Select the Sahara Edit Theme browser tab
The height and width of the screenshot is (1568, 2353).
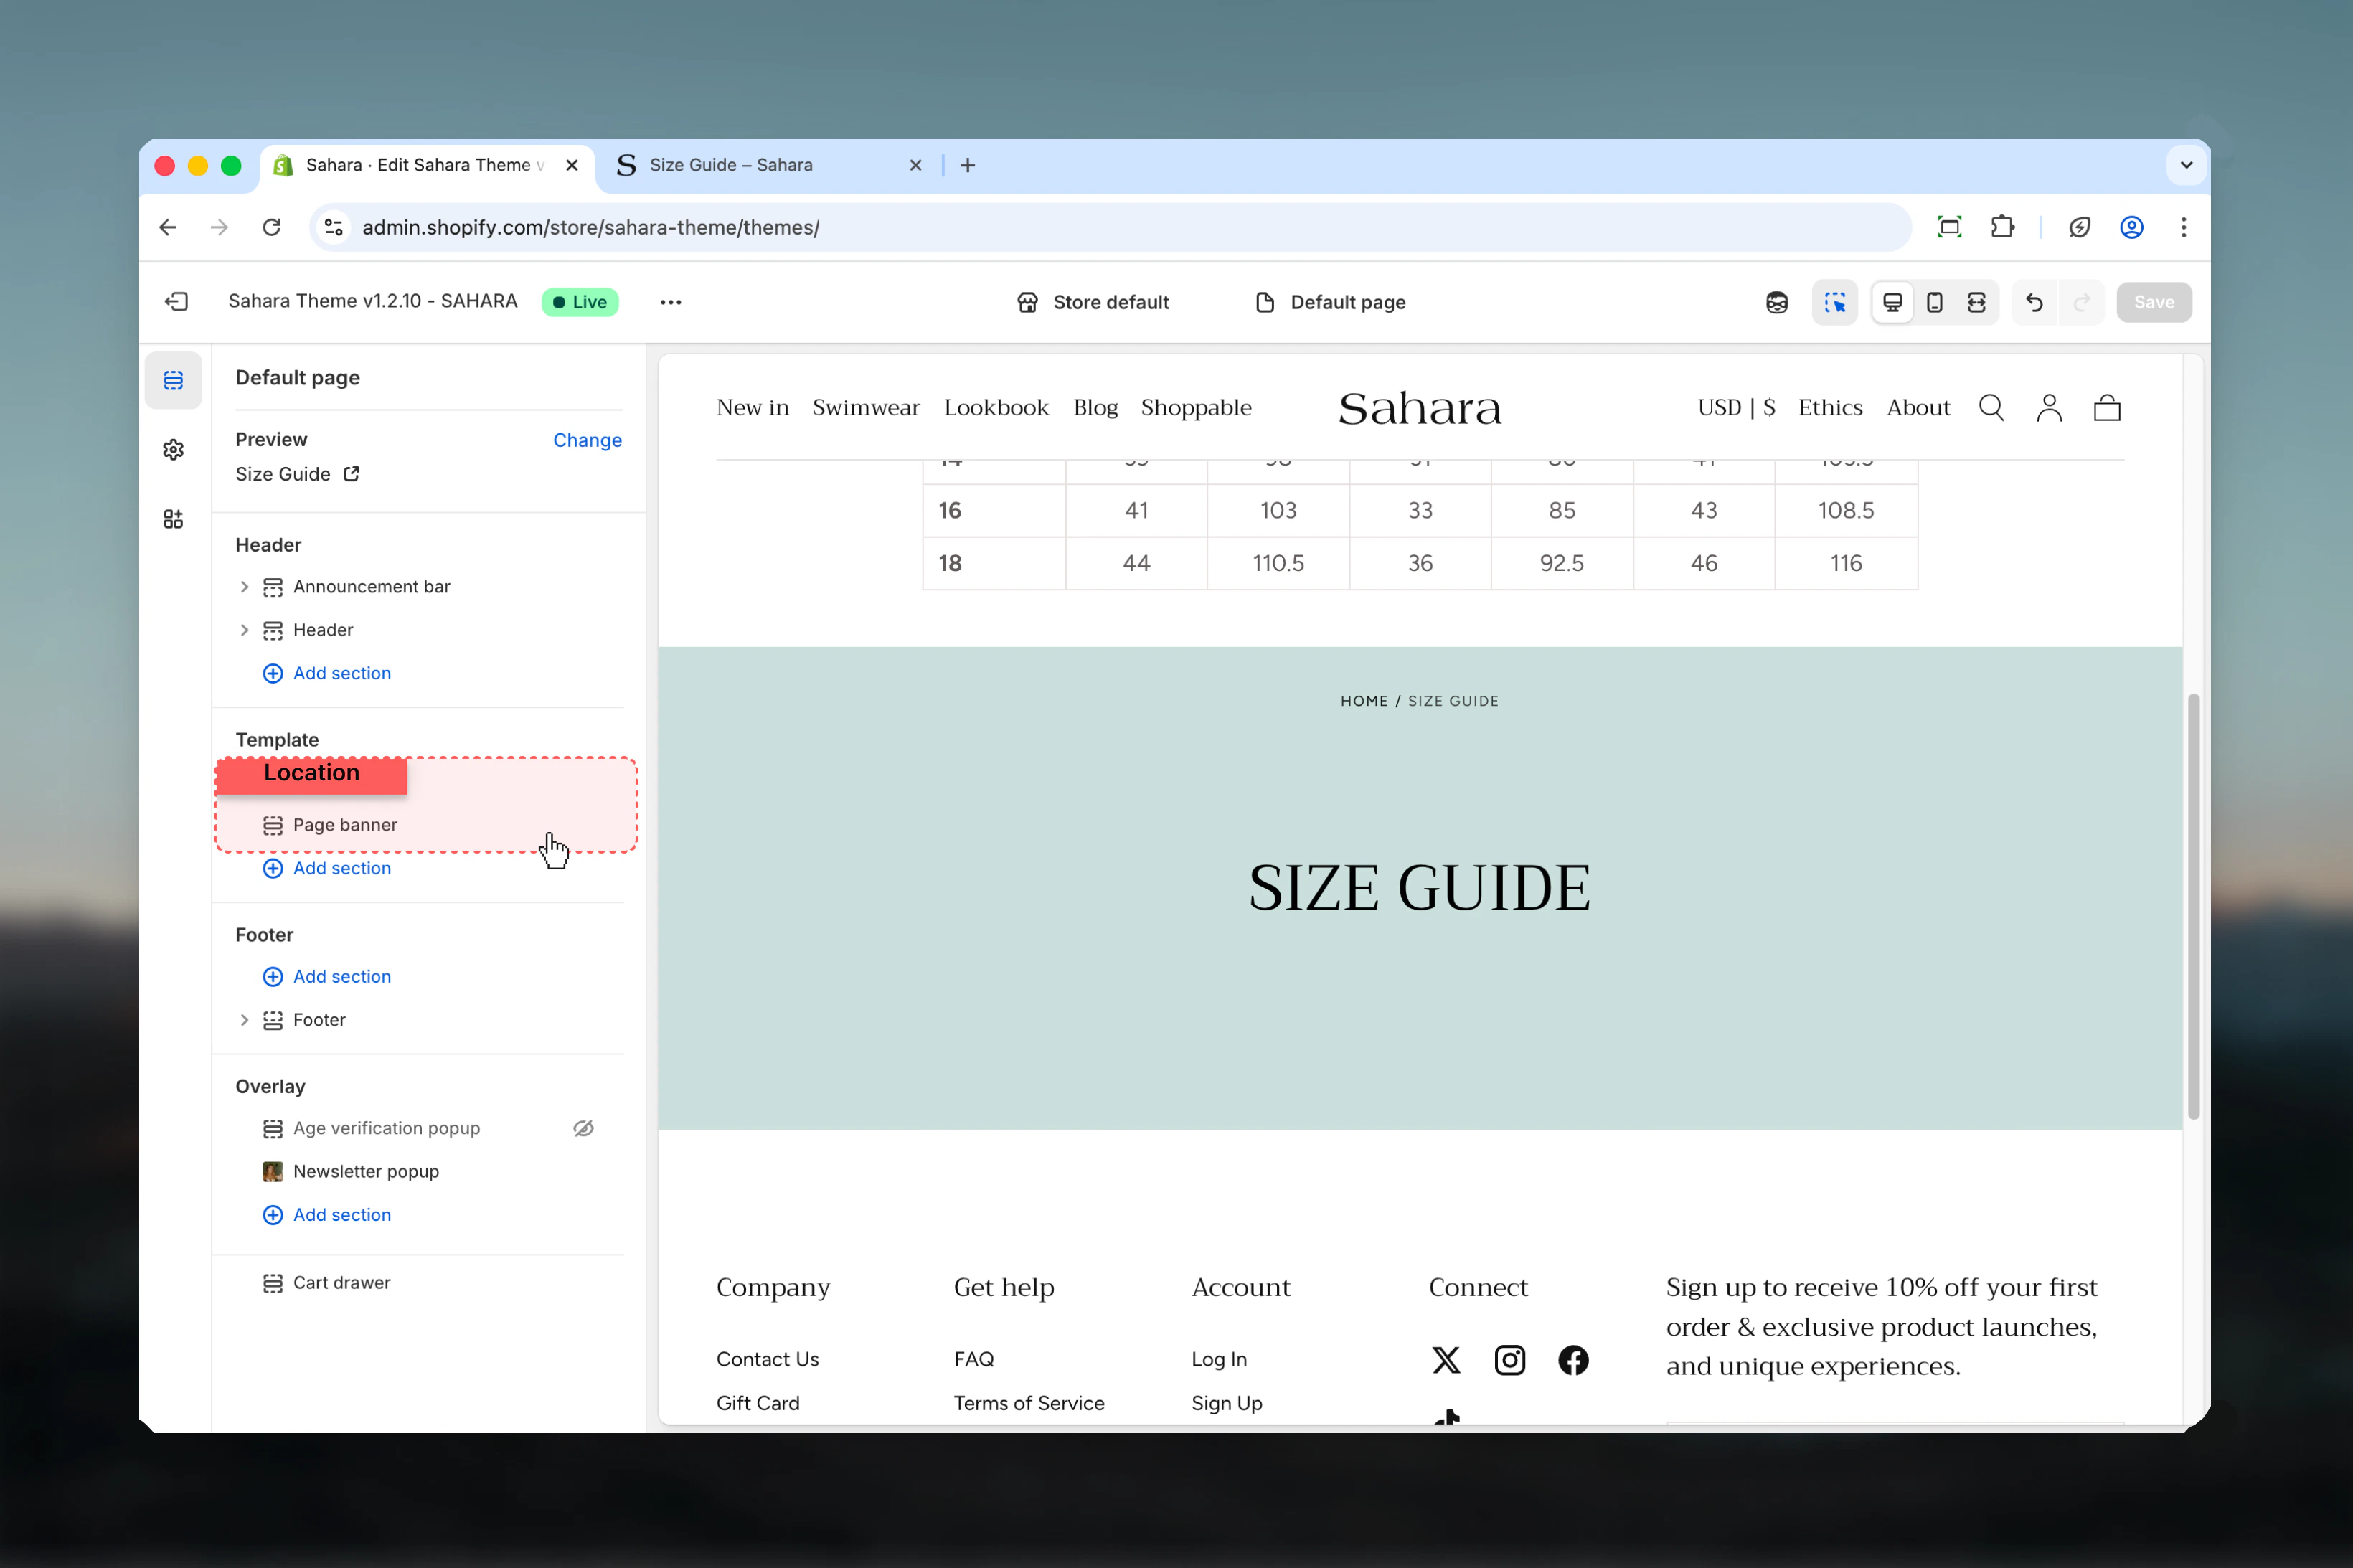point(428,165)
